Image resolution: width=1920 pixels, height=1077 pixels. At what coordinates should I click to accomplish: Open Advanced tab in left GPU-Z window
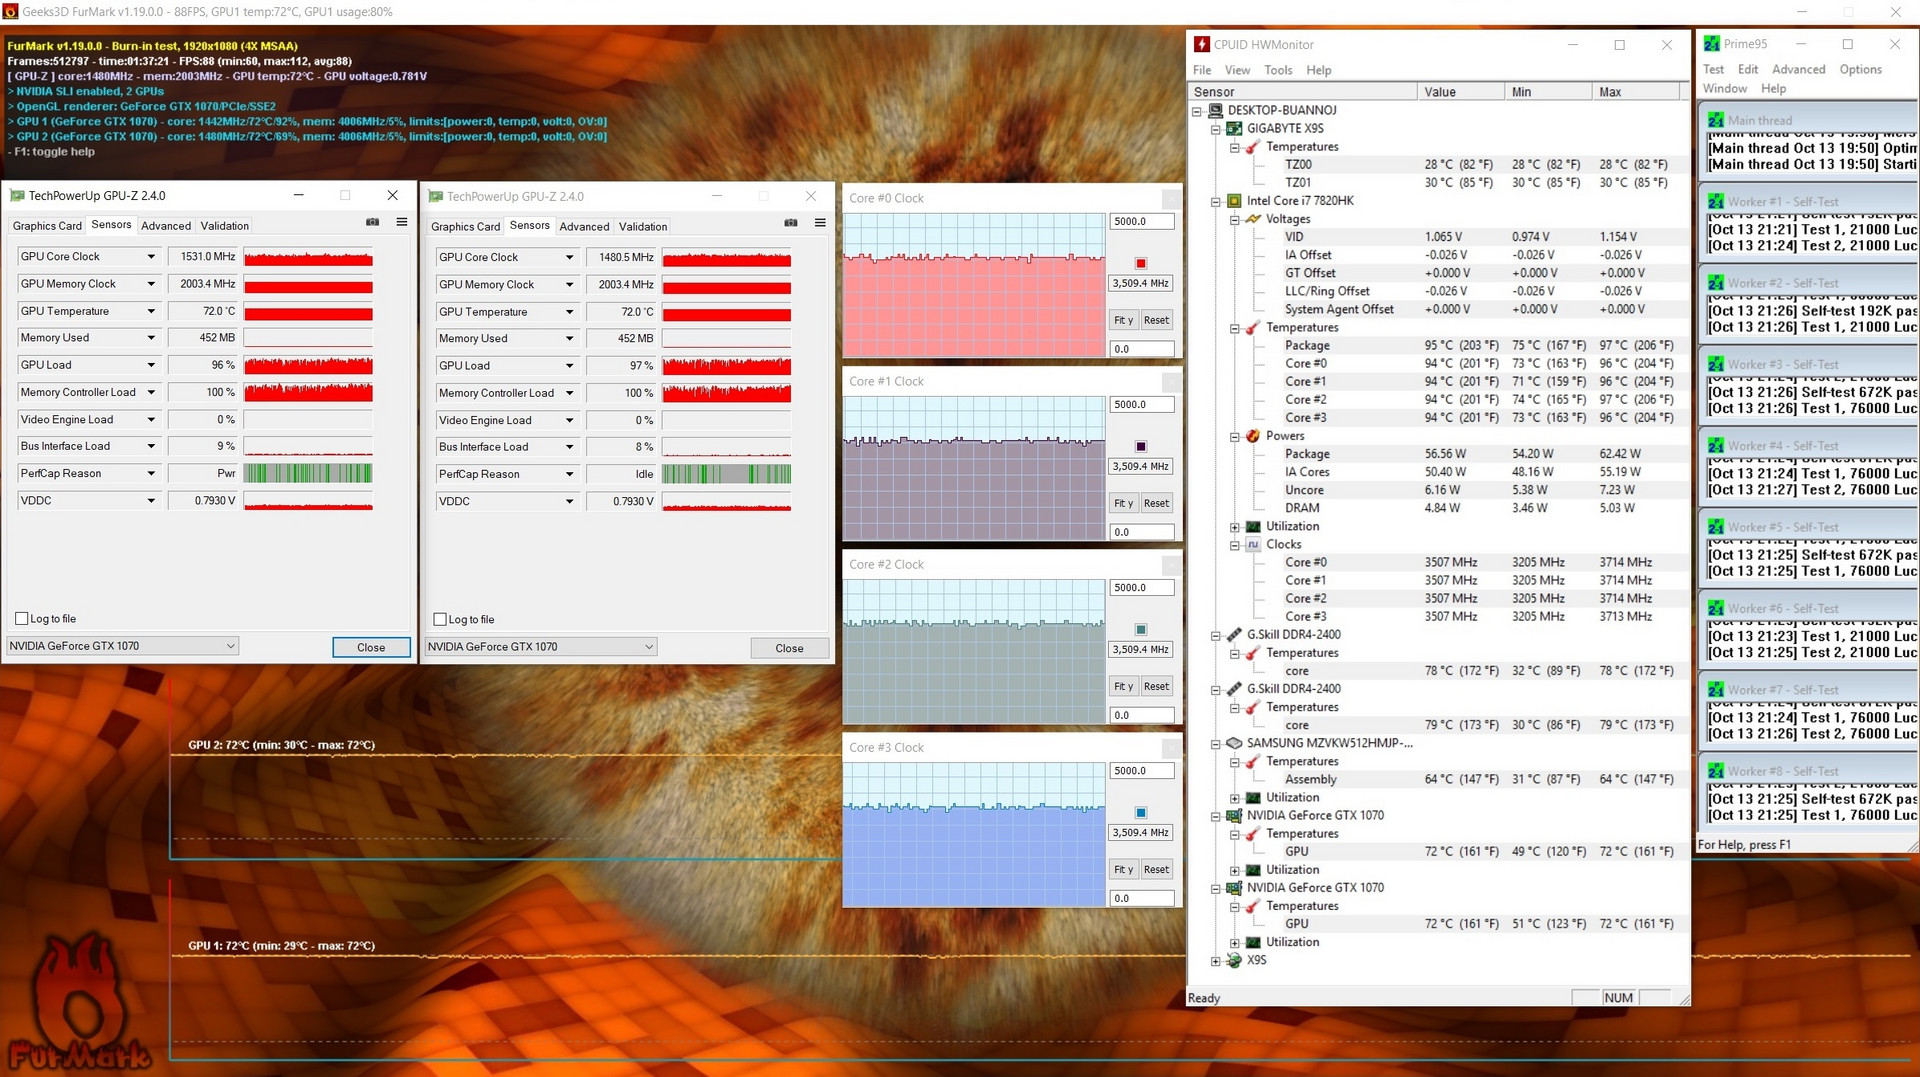[166, 226]
